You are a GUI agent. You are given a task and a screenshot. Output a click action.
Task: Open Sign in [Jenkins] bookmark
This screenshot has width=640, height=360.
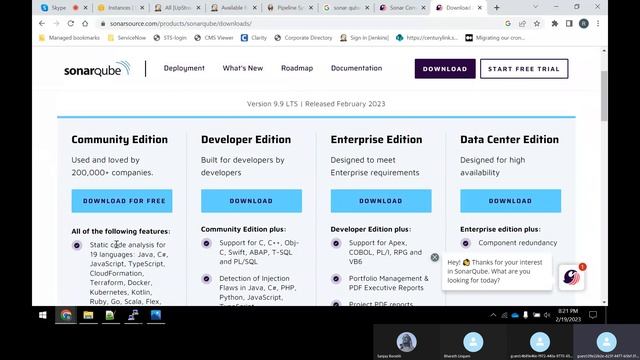click(364, 38)
